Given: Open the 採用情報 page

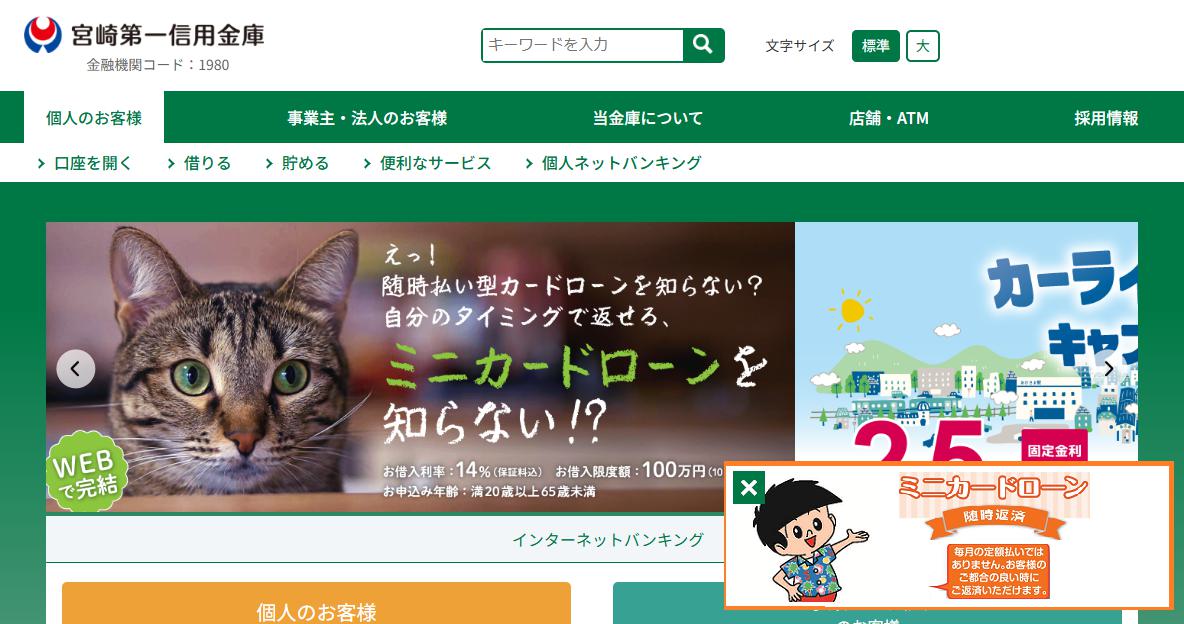Looking at the screenshot, I should (x=1106, y=118).
